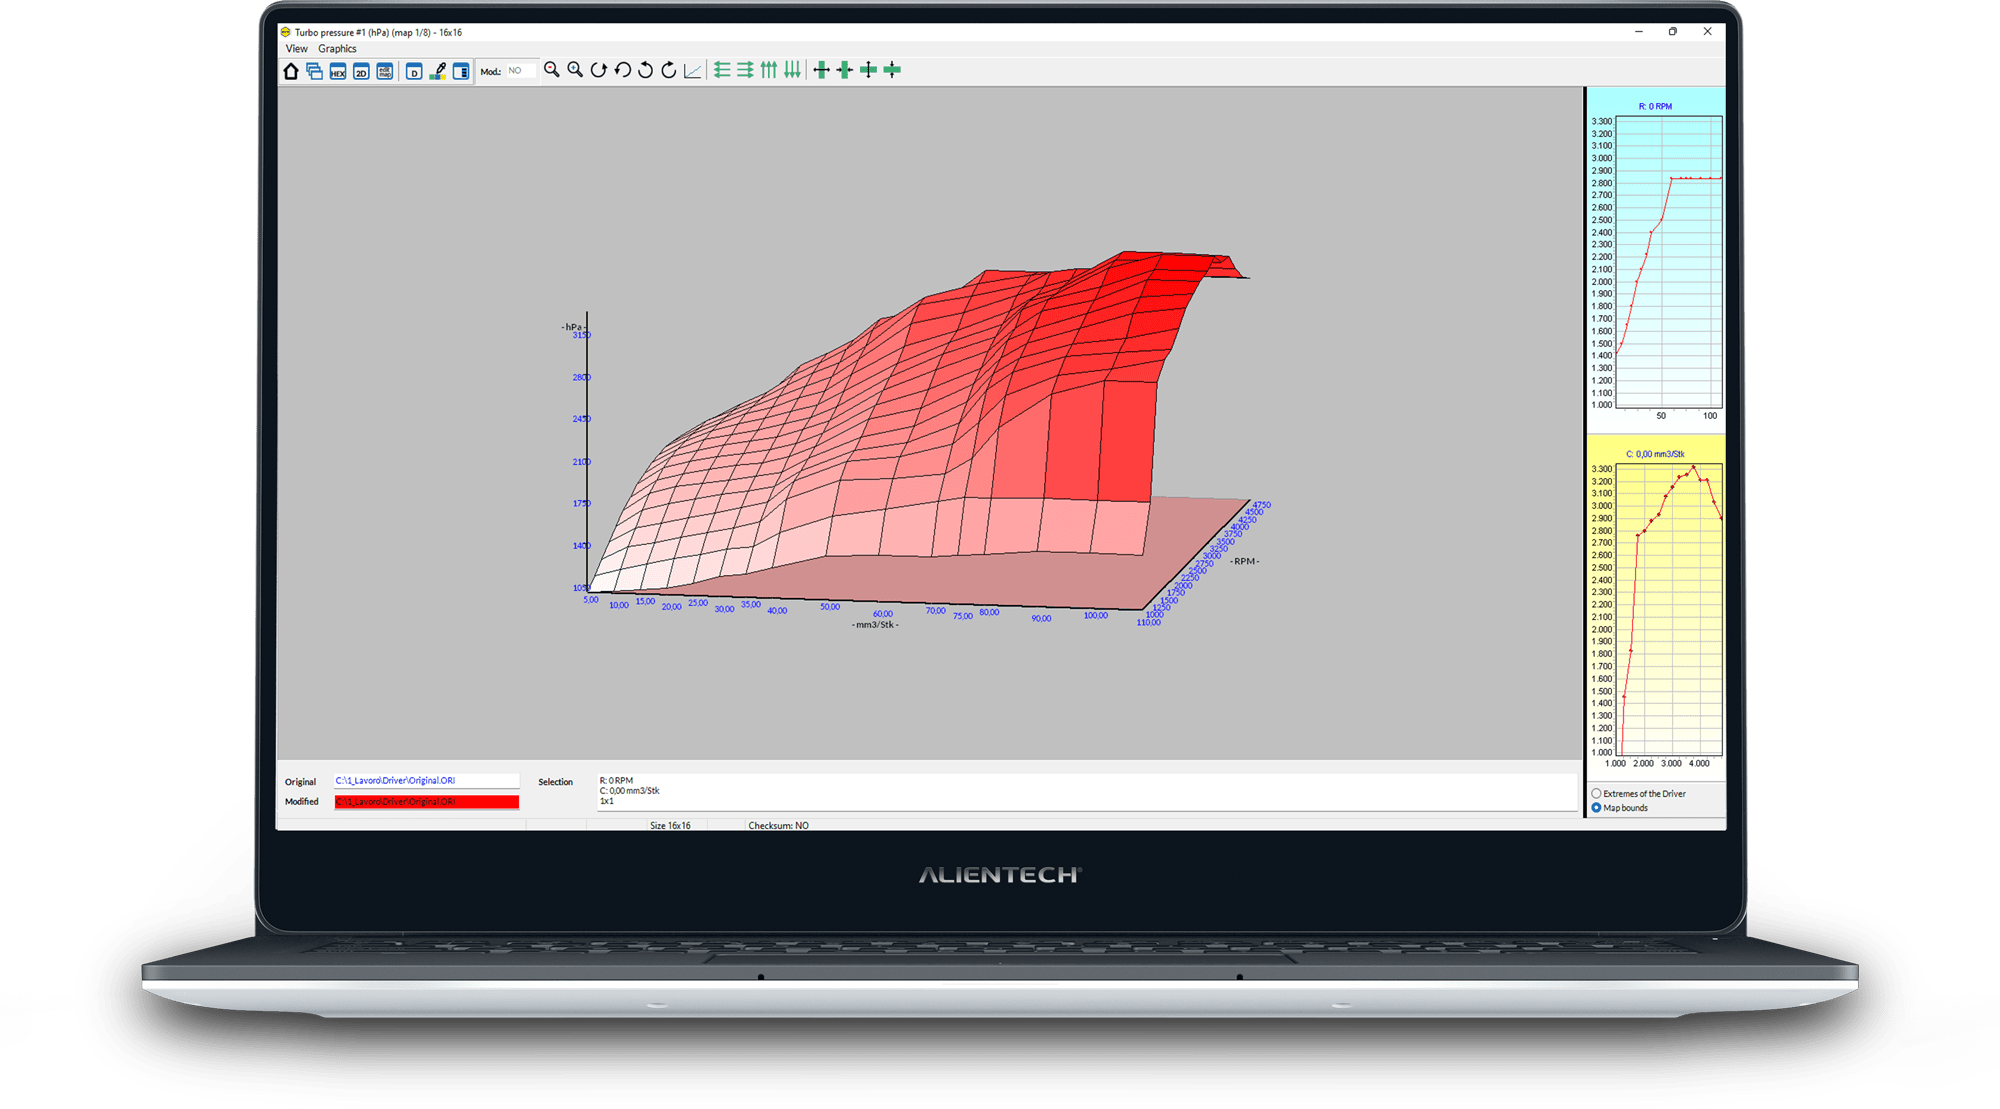Click the line chart axes icon
The height and width of the screenshot is (1109, 2000).
click(x=692, y=70)
